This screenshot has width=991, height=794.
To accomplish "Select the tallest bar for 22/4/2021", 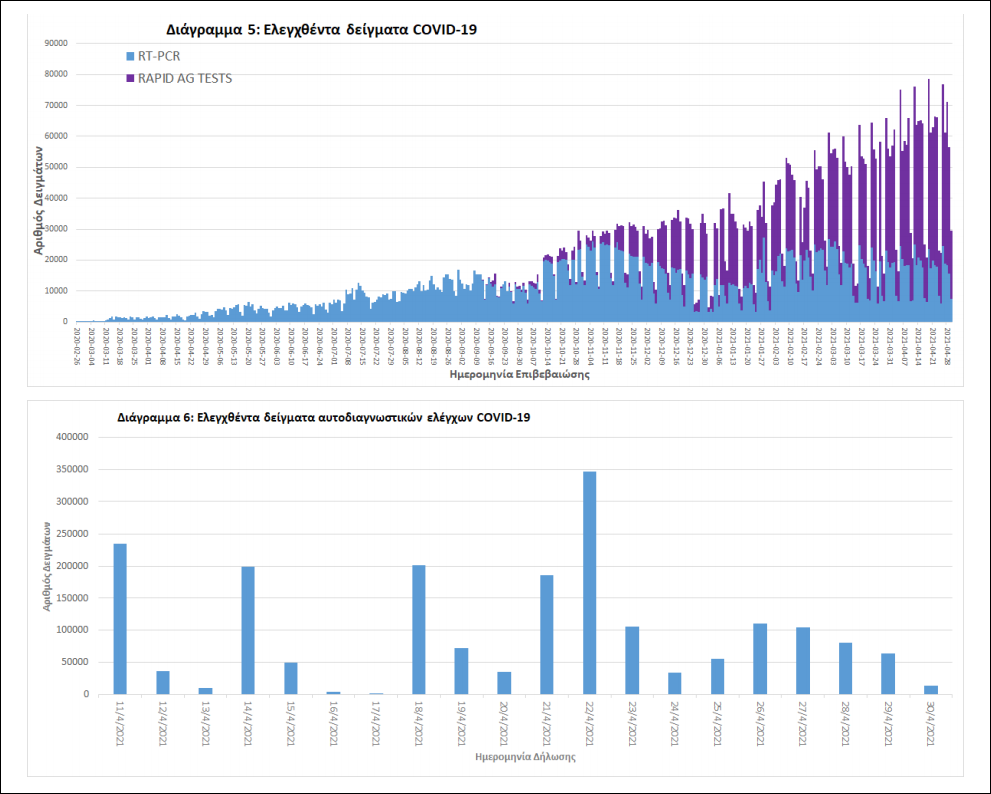I will point(590,582).
